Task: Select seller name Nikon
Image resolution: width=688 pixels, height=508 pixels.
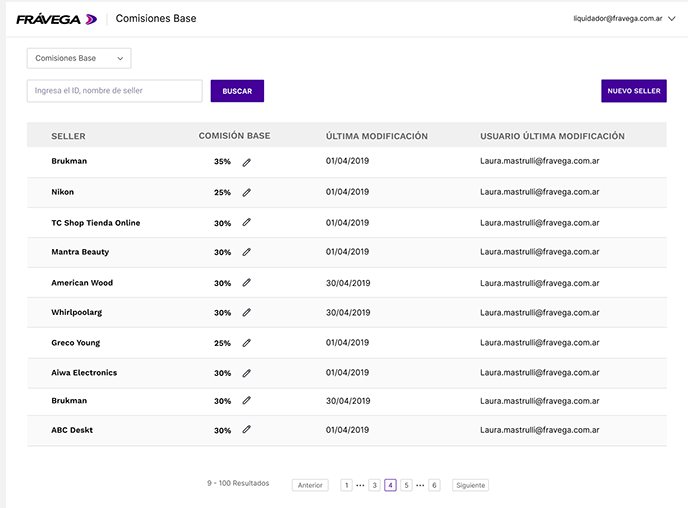Action: click(62, 192)
